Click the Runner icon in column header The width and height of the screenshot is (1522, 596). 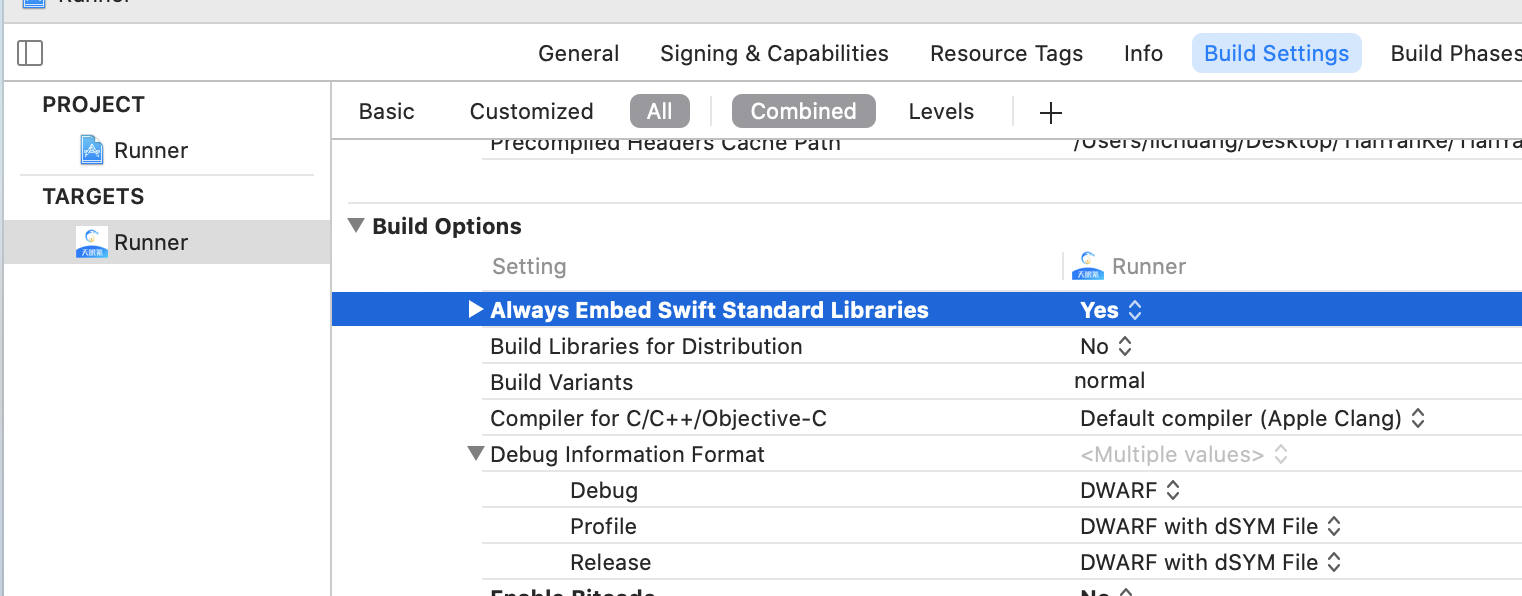pyautogui.click(x=1088, y=266)
